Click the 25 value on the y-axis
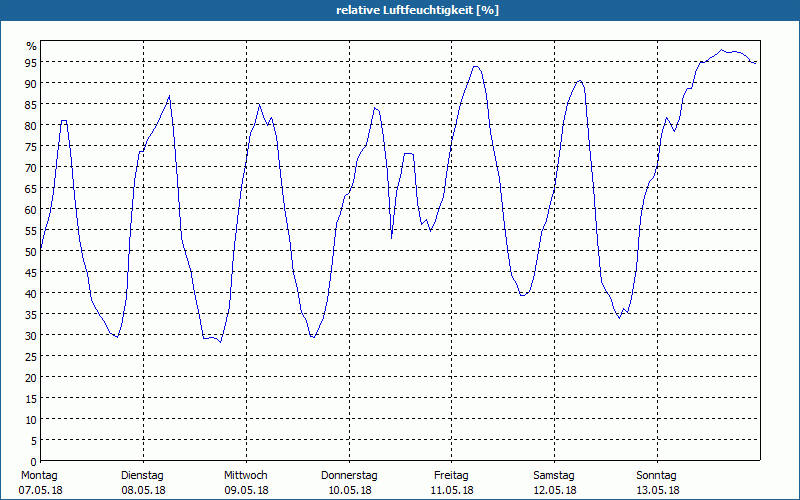Viewport: 800px width, 500px height. [31, 357]
